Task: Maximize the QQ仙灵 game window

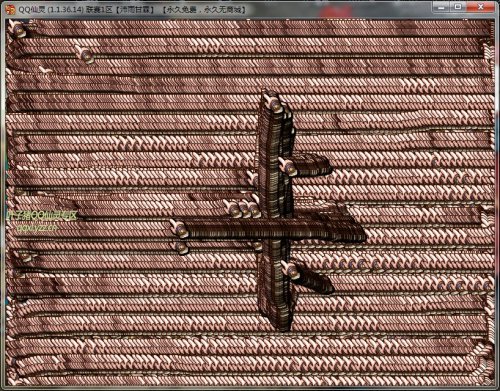Action: point(458,6)
